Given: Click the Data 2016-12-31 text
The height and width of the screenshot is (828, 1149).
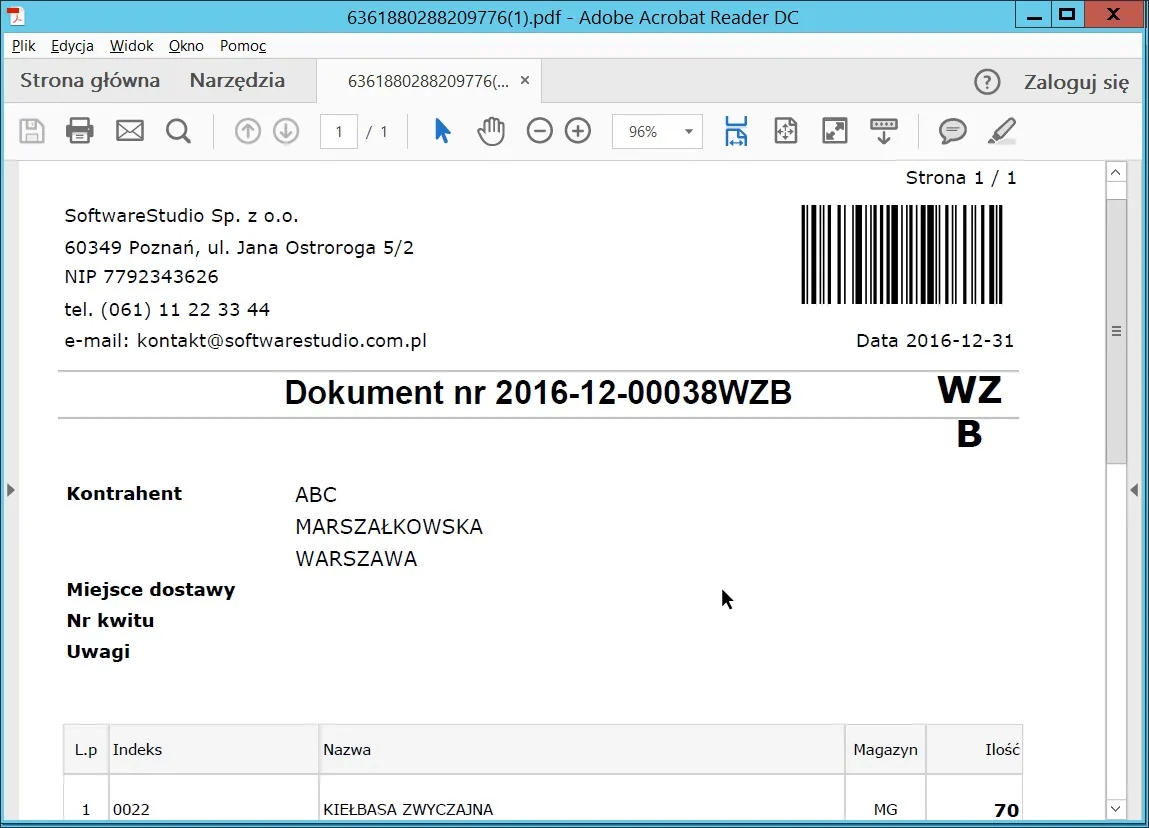Looking at the screenshot, I should click(935, 341).
